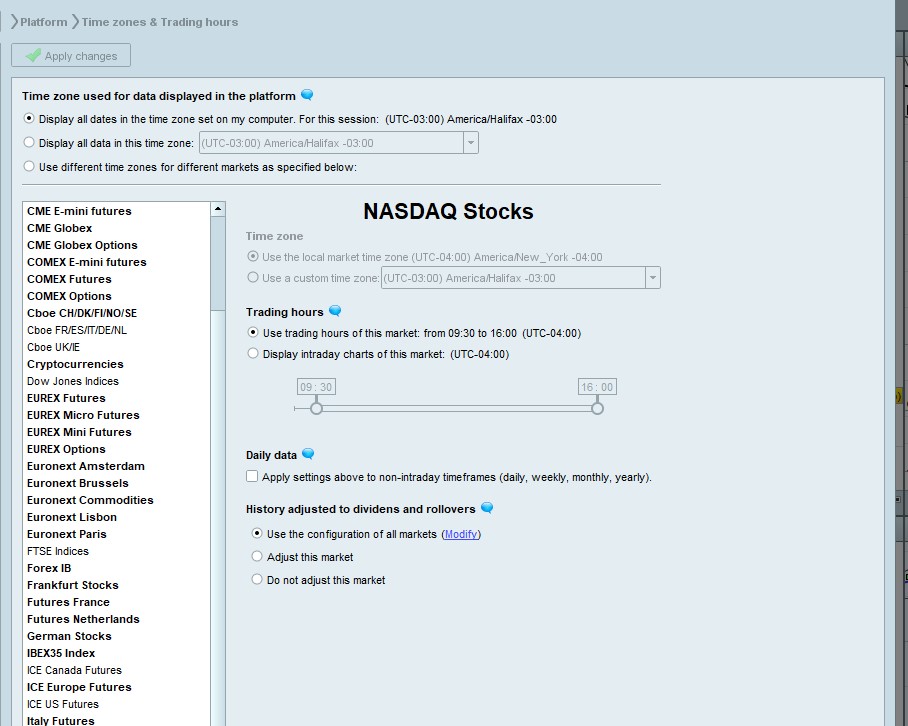Open the Daily data help bubble
This screenshot has height=726, width=908.
pos(308,454)
